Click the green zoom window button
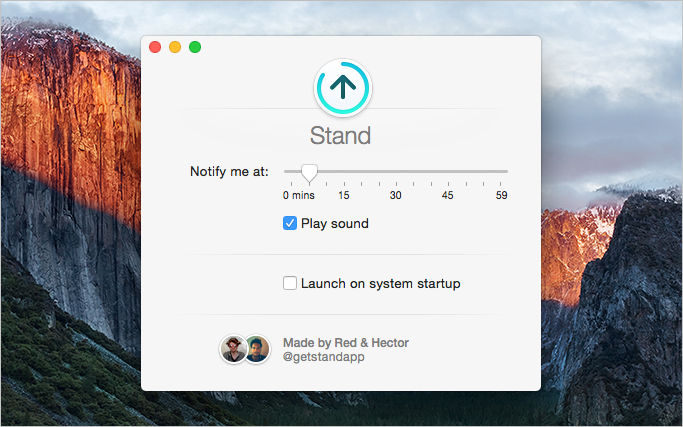 (195, 47)
